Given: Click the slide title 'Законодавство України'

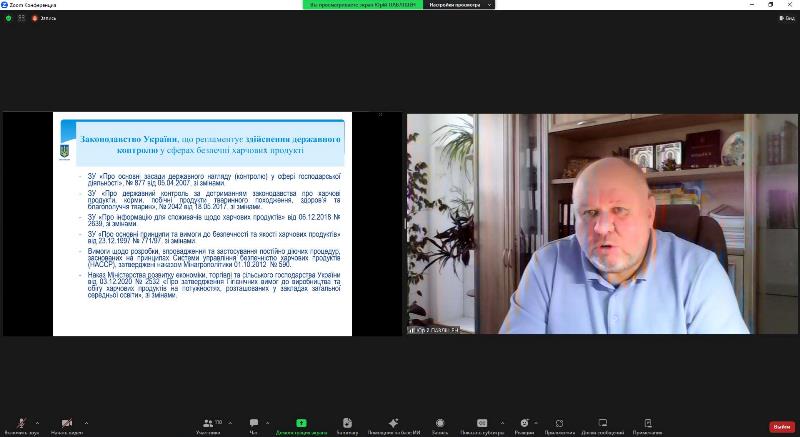Looking at the screenshot, I should point(129,139).
